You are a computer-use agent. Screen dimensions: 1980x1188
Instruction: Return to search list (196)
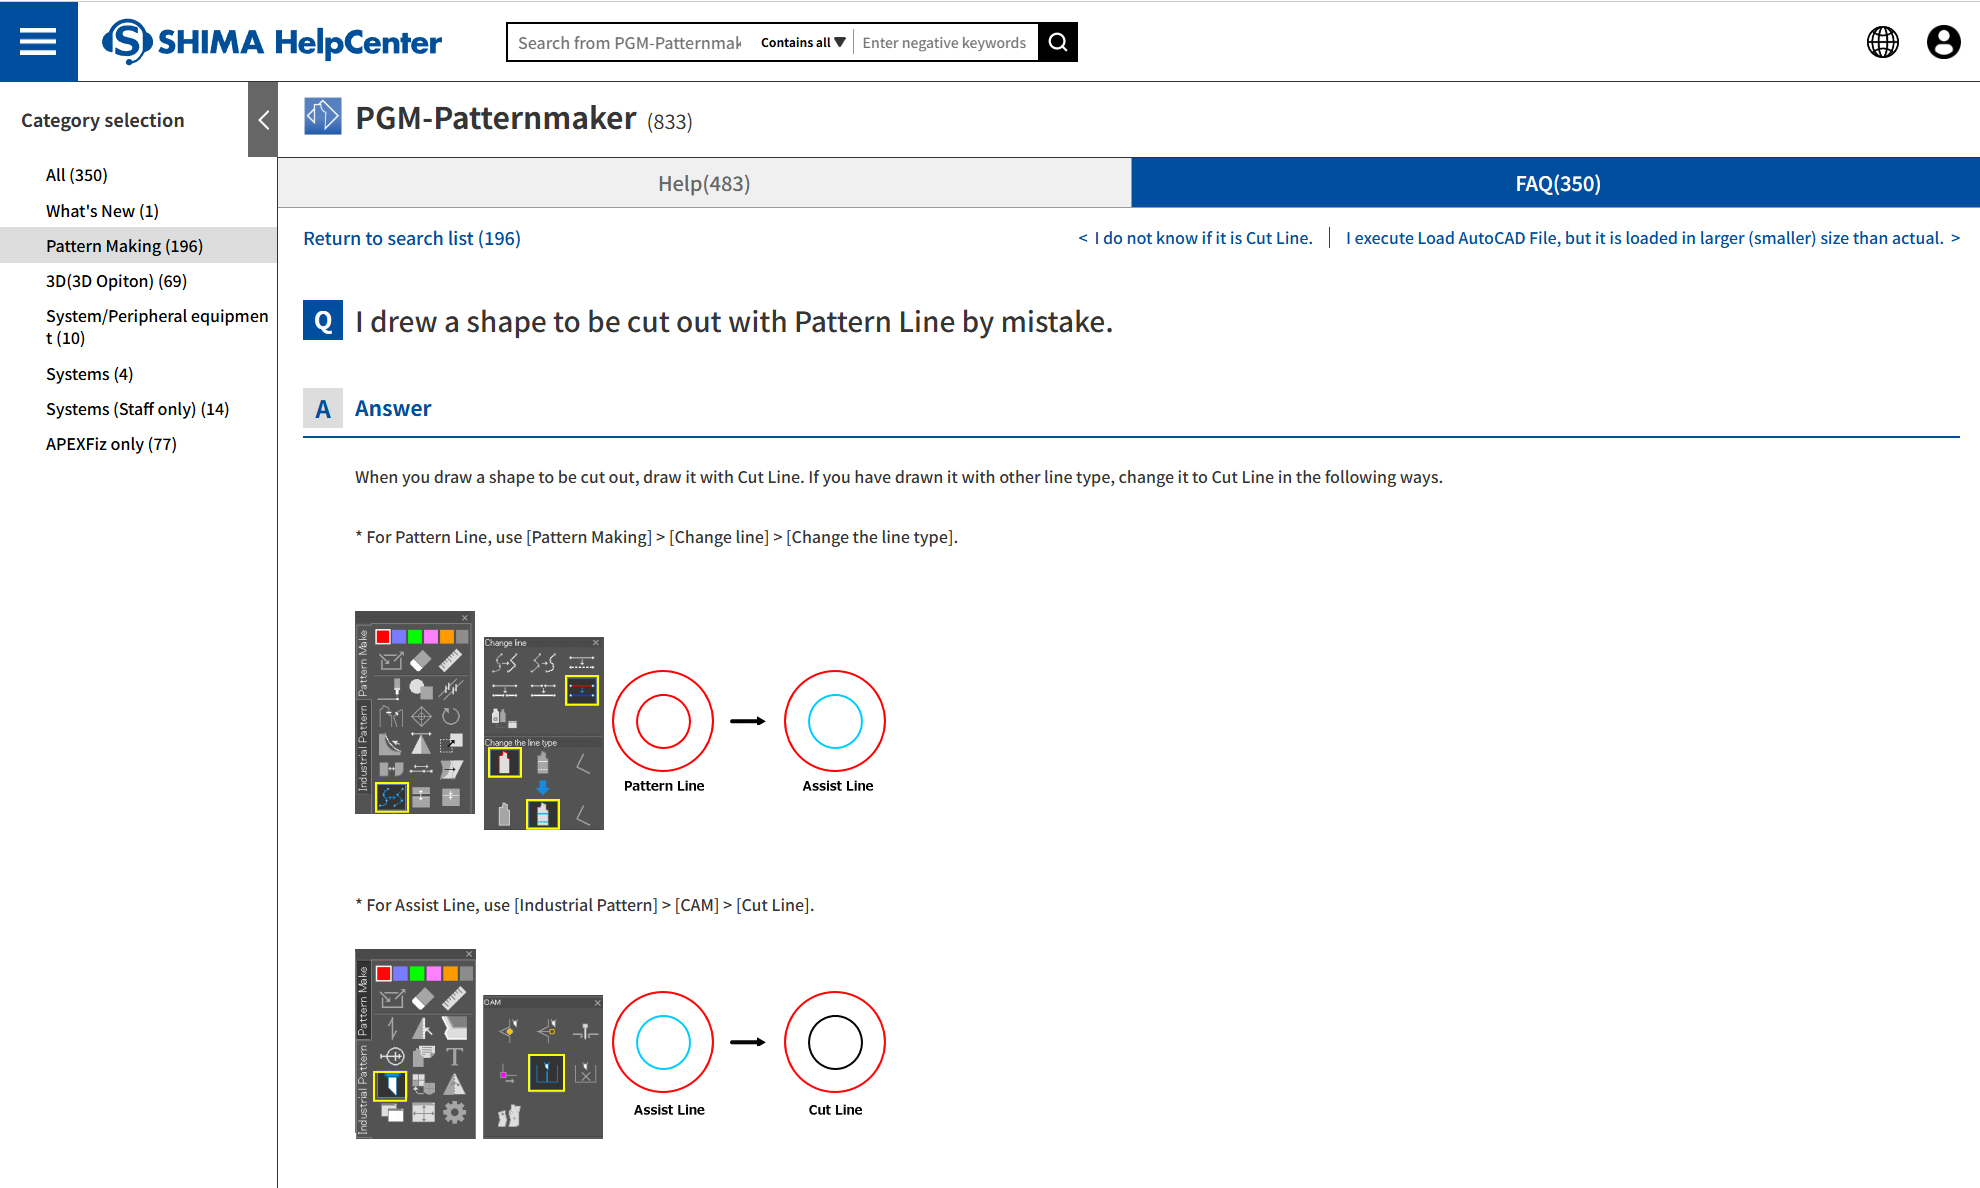point(412,238)
